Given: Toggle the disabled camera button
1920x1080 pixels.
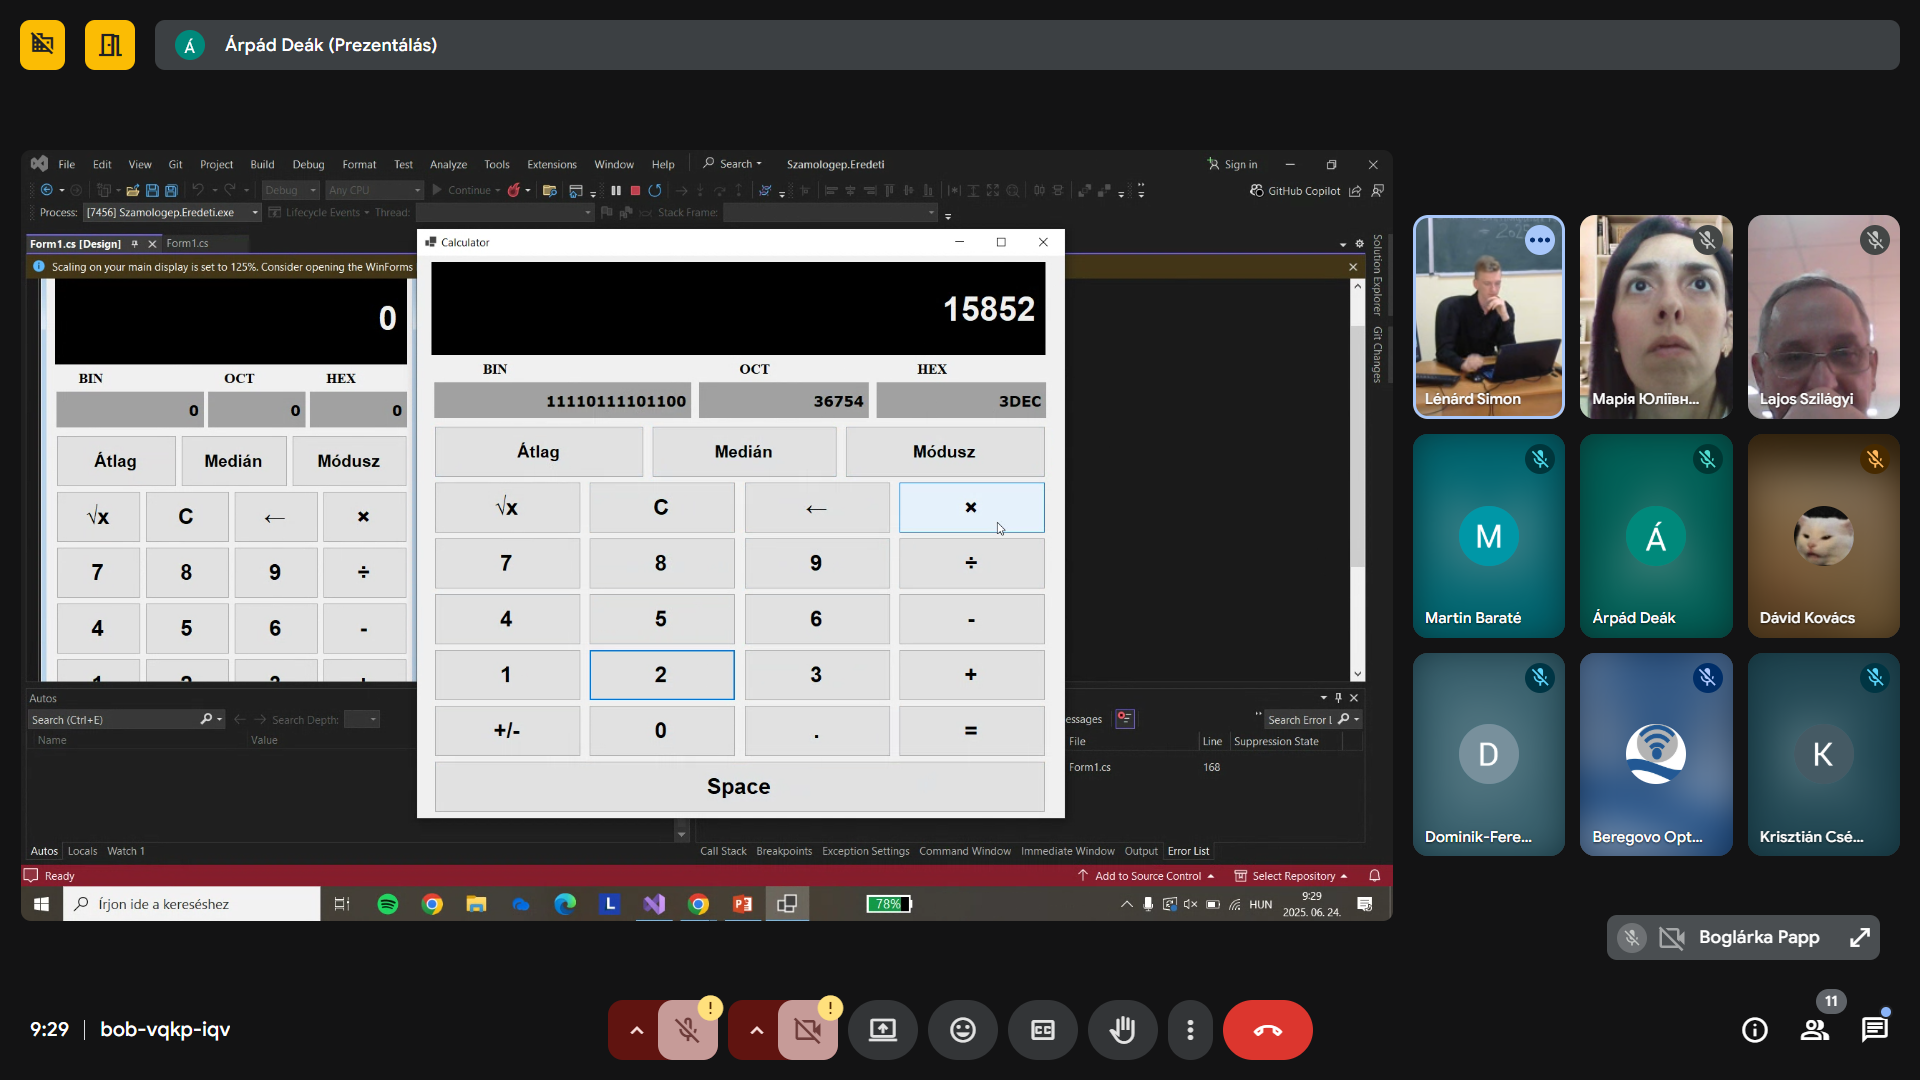Looking at the screenshot, I should [x=807, y=1030].
